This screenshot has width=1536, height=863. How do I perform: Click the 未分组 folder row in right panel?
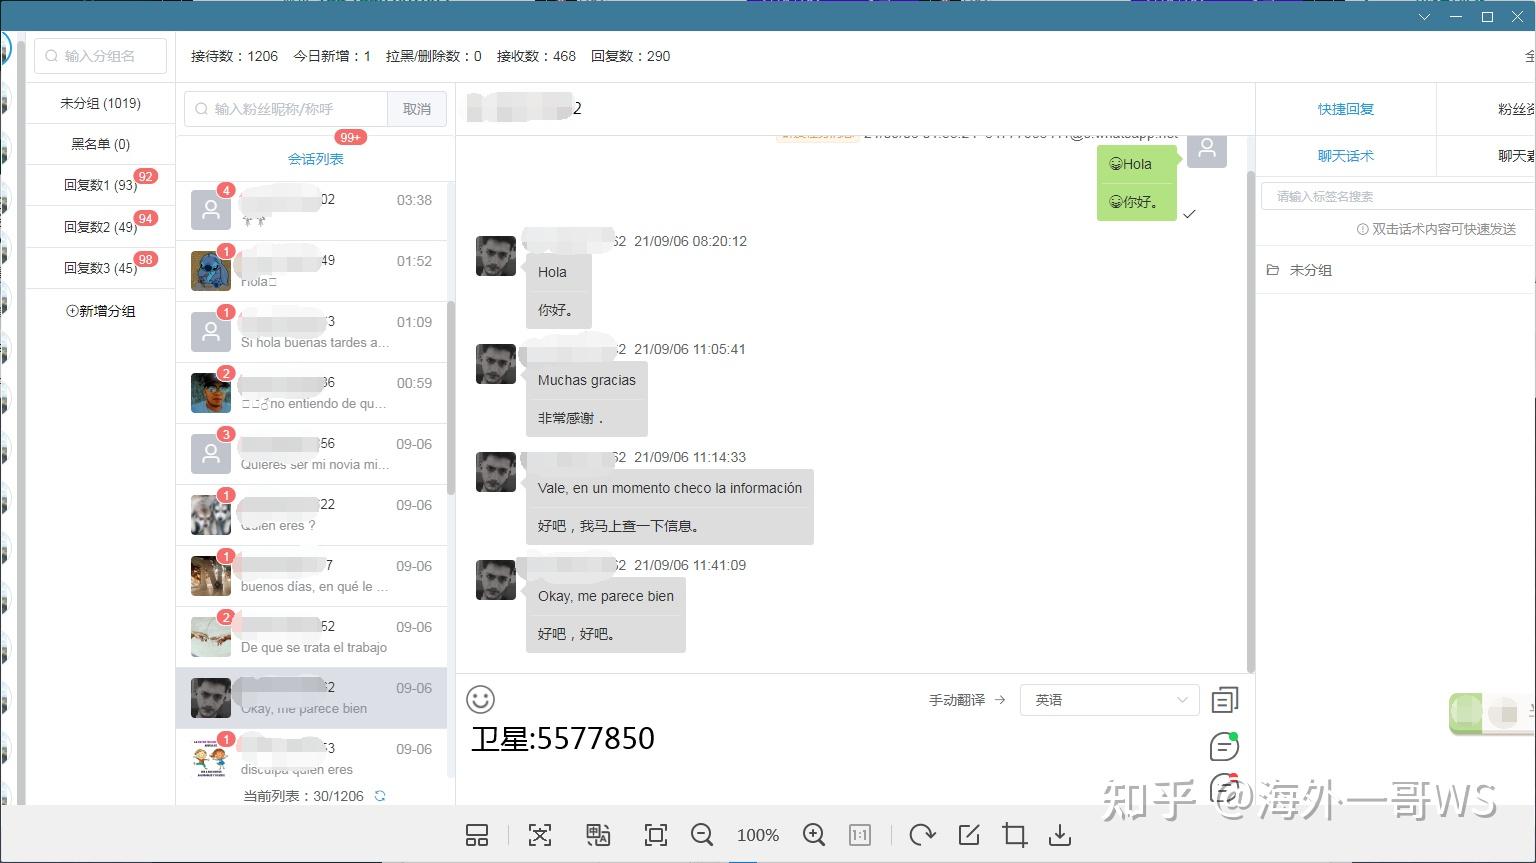point(1396,270)
